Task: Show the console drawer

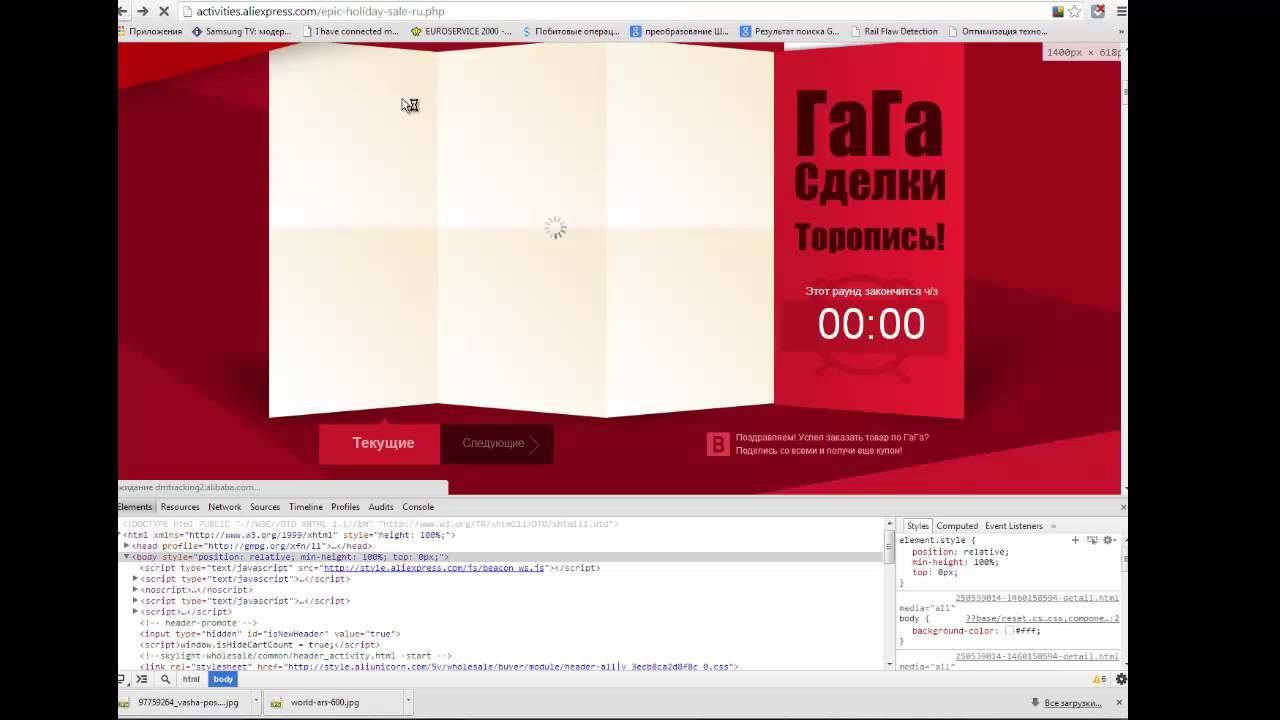Action: [x=142, y=679]
